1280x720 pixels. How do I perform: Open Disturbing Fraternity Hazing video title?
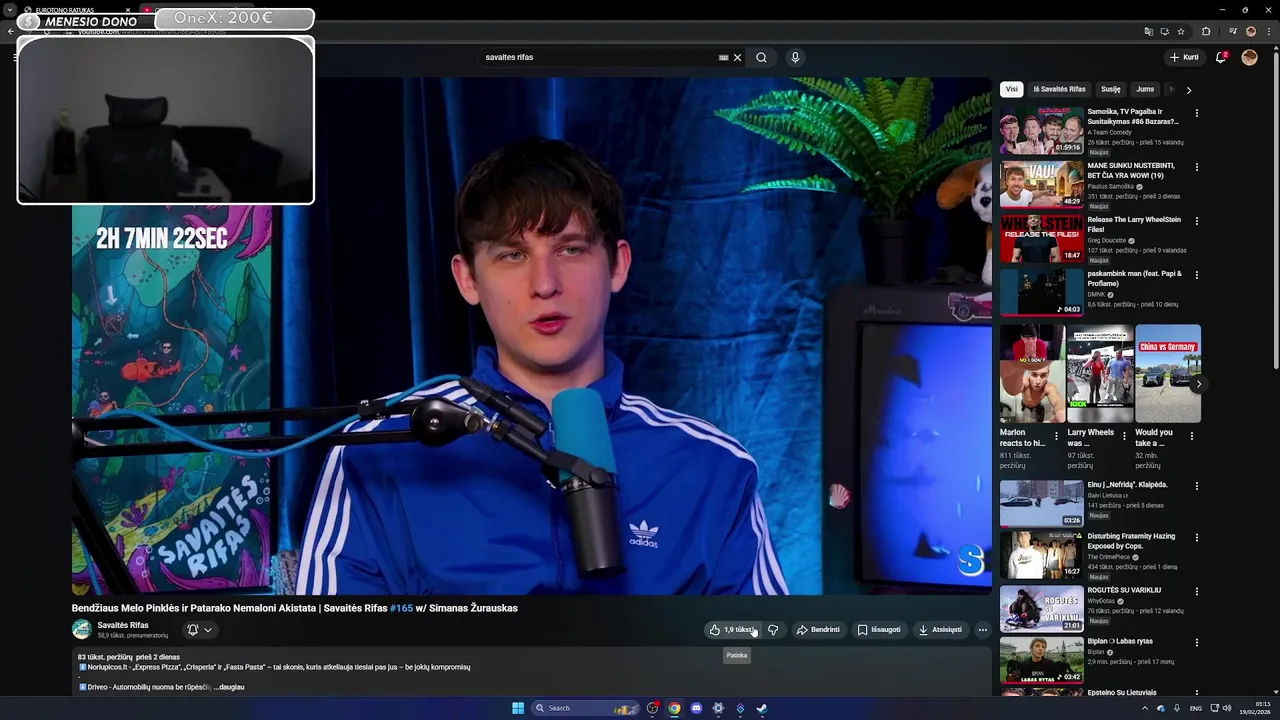[1131, 541]
